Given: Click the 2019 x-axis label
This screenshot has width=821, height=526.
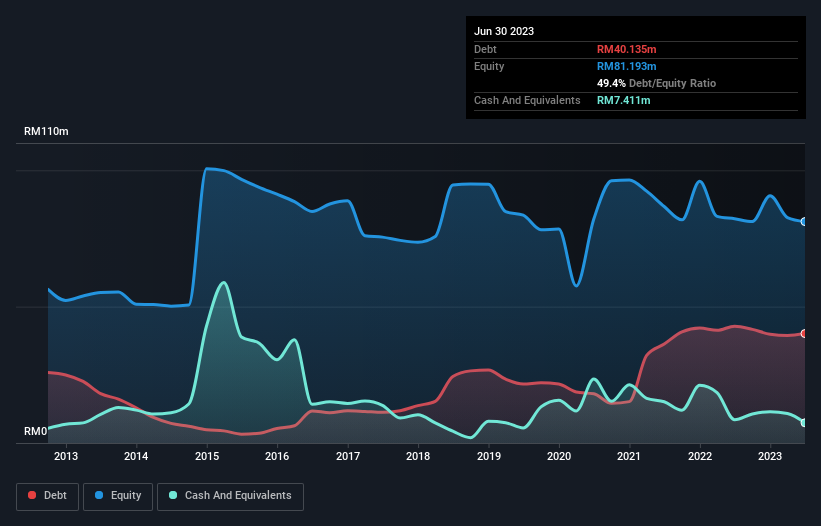Looking at the screenshot, I should (x=489, y=456).
